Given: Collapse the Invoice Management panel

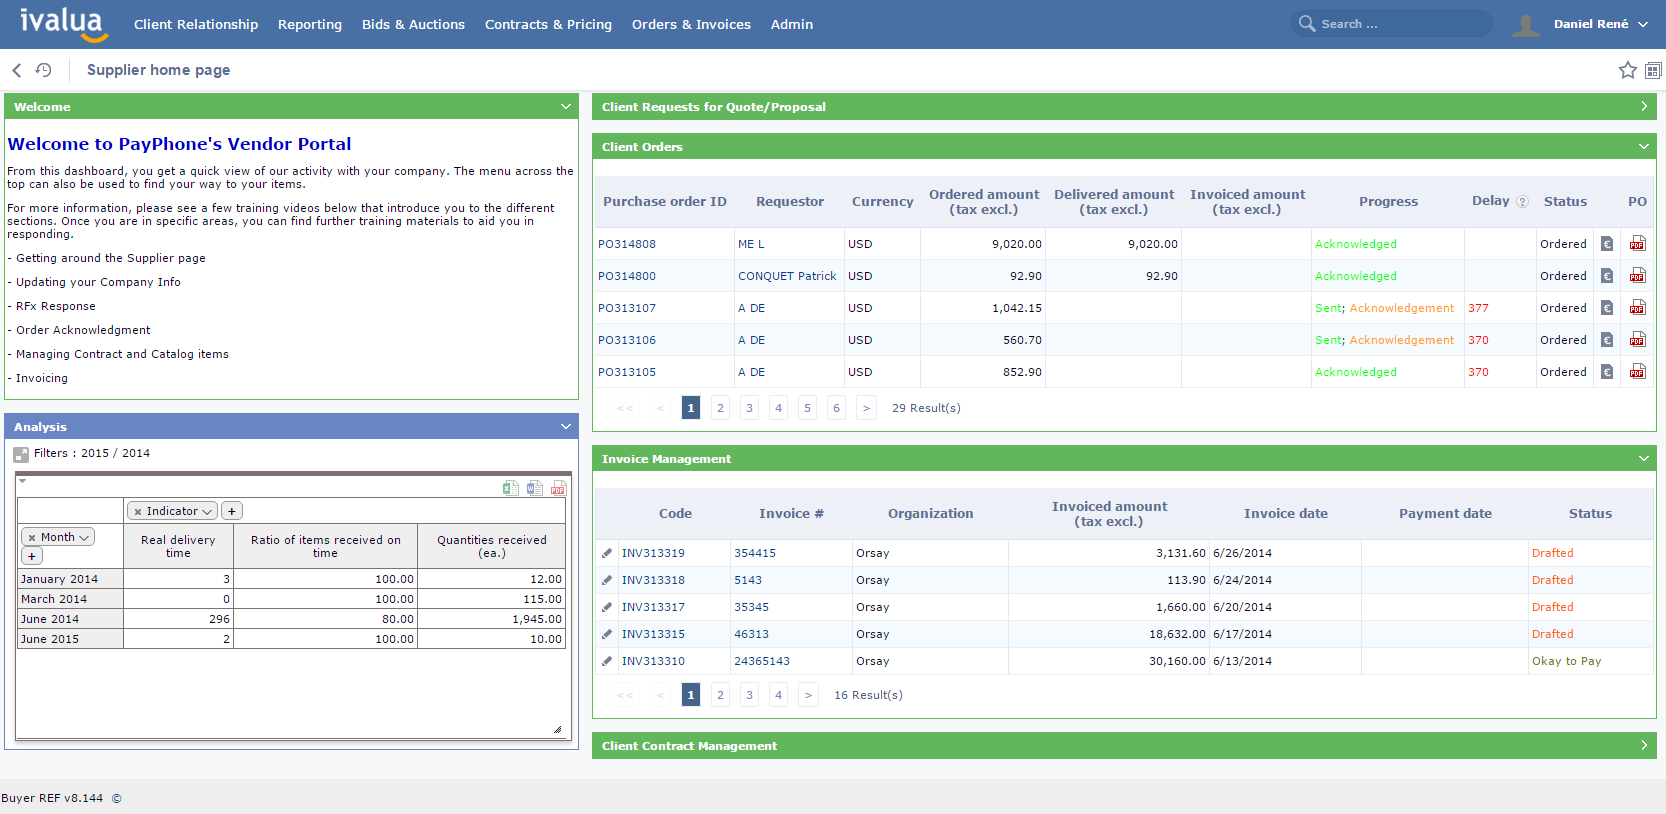Looking at the screenshot, I should click(1644, 459).
